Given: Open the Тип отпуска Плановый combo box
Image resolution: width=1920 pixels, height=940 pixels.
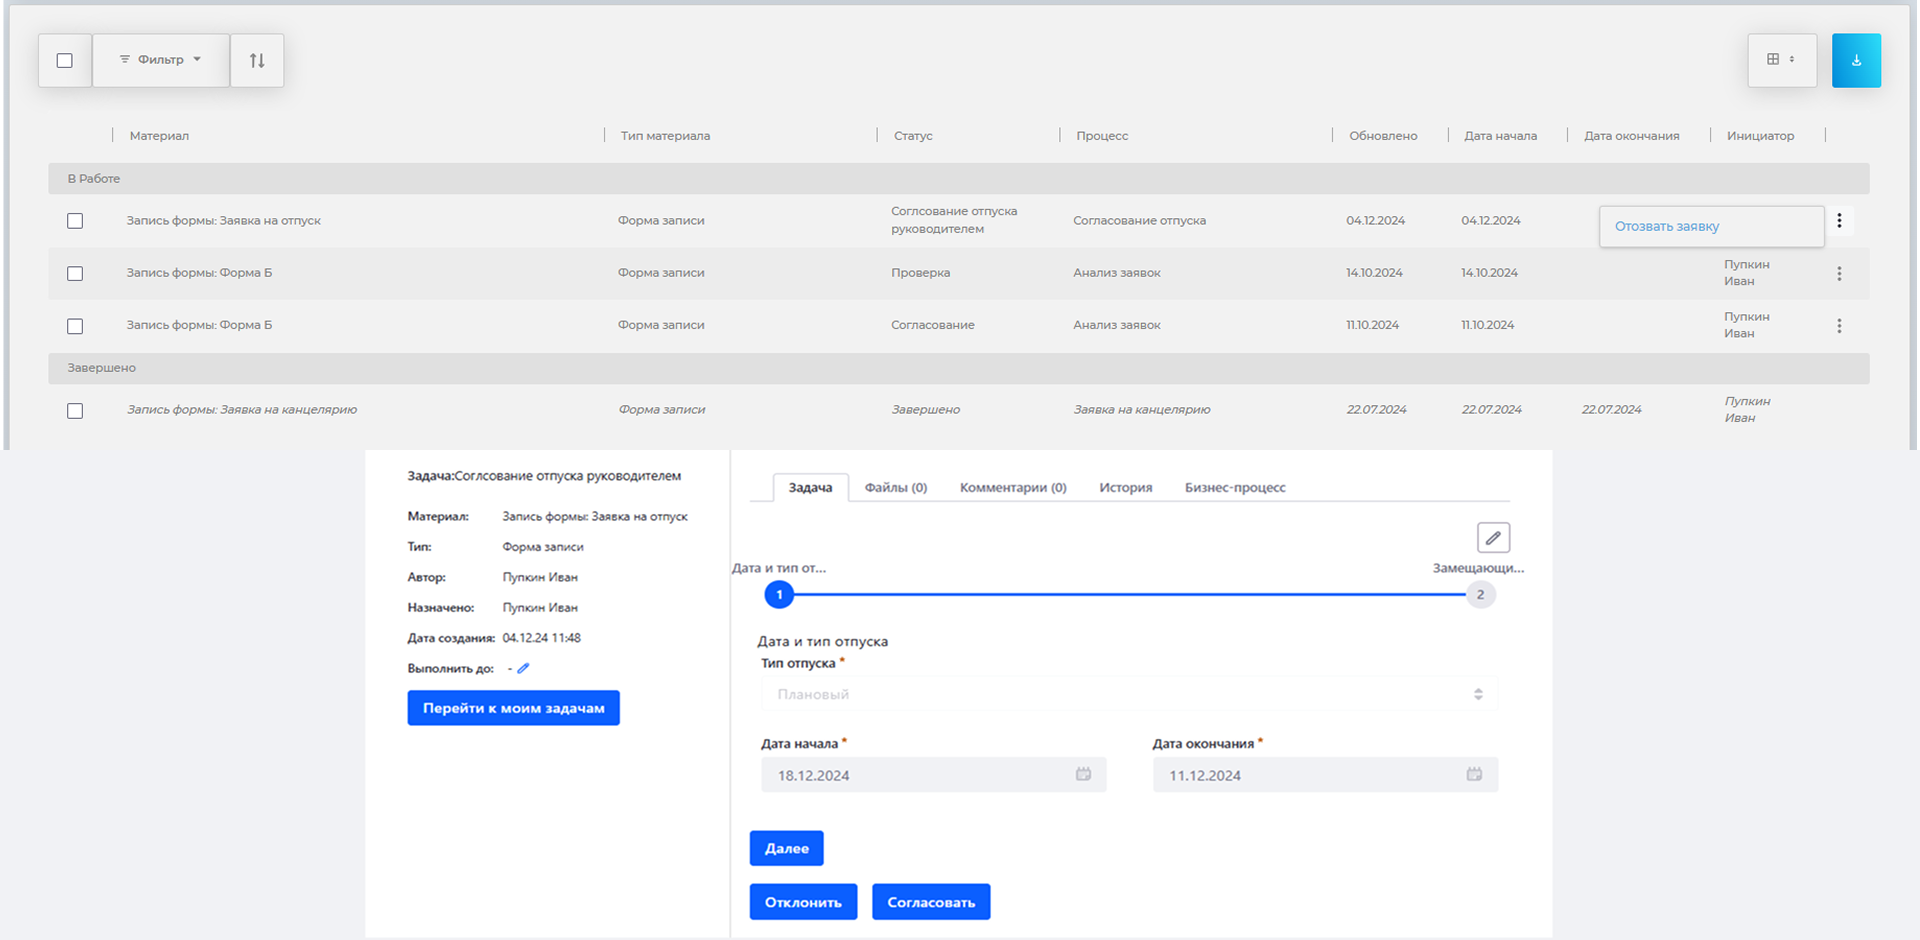Looking at the screenshot, I should pyautogui.click(x=1129, y=694).
